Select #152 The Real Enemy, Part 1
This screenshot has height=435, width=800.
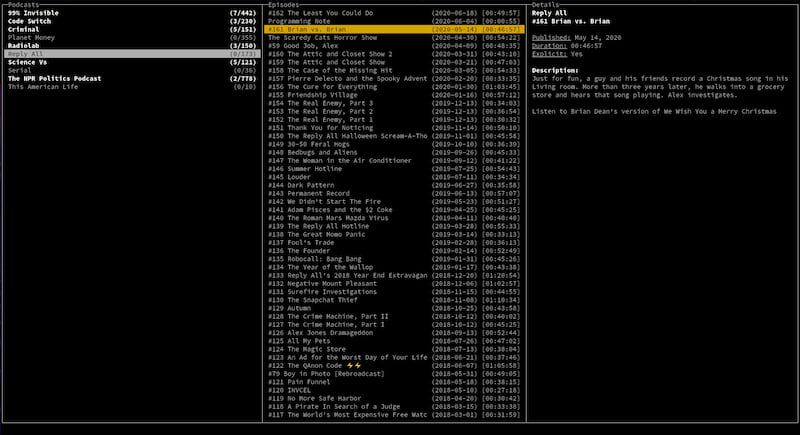point(394,119)
